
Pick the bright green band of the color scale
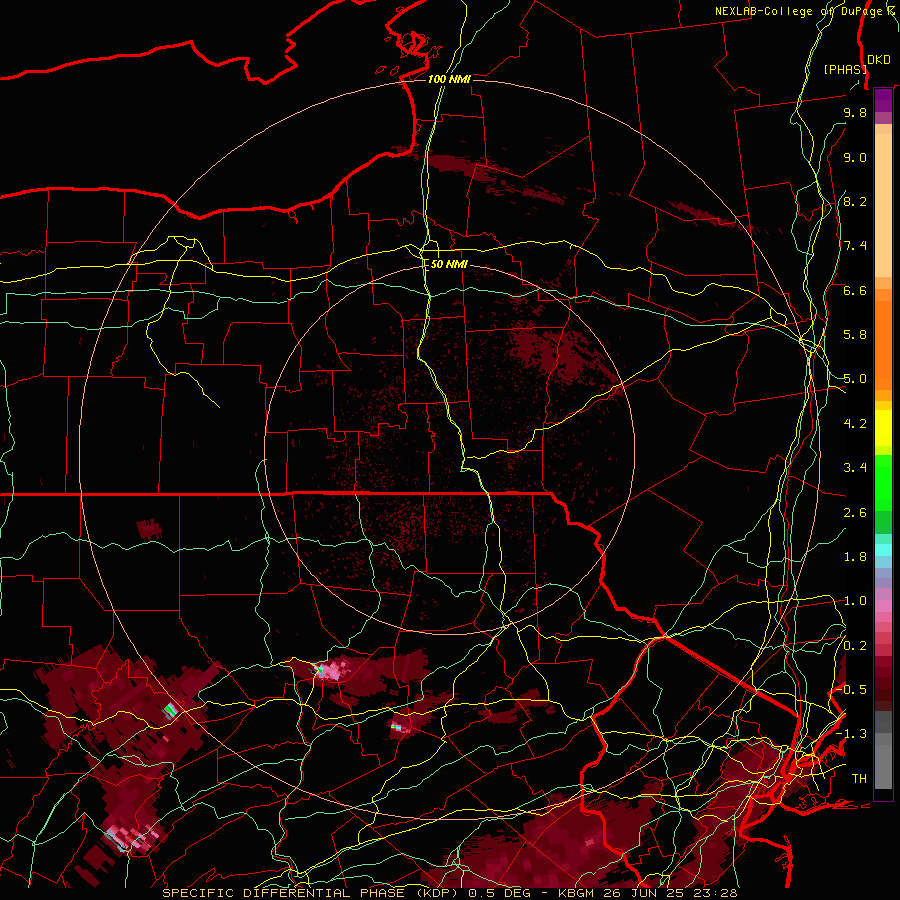click(883, 482)
